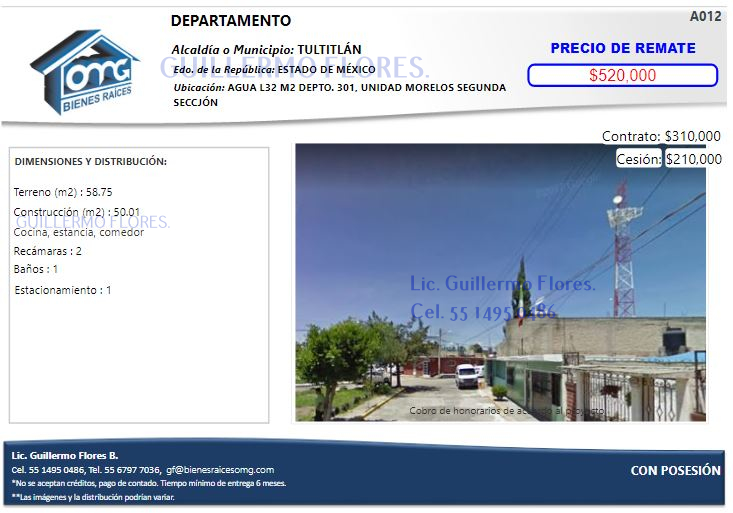Click the Baños : 1 line
Viewport: 733px width, 513px height.
pyautogui.click(x=36, y=269)
